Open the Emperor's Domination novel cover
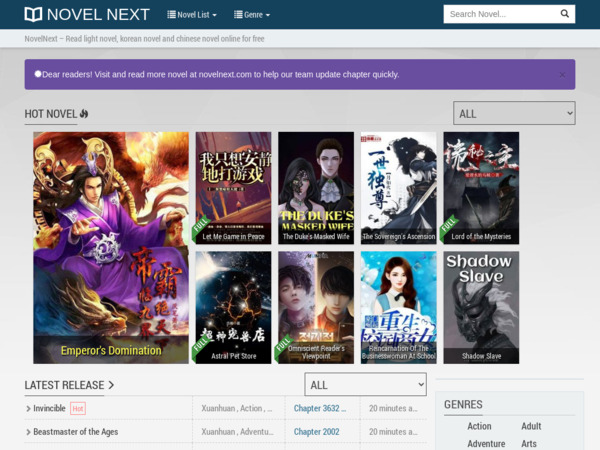600x450 pixels. tap(111, 248)
